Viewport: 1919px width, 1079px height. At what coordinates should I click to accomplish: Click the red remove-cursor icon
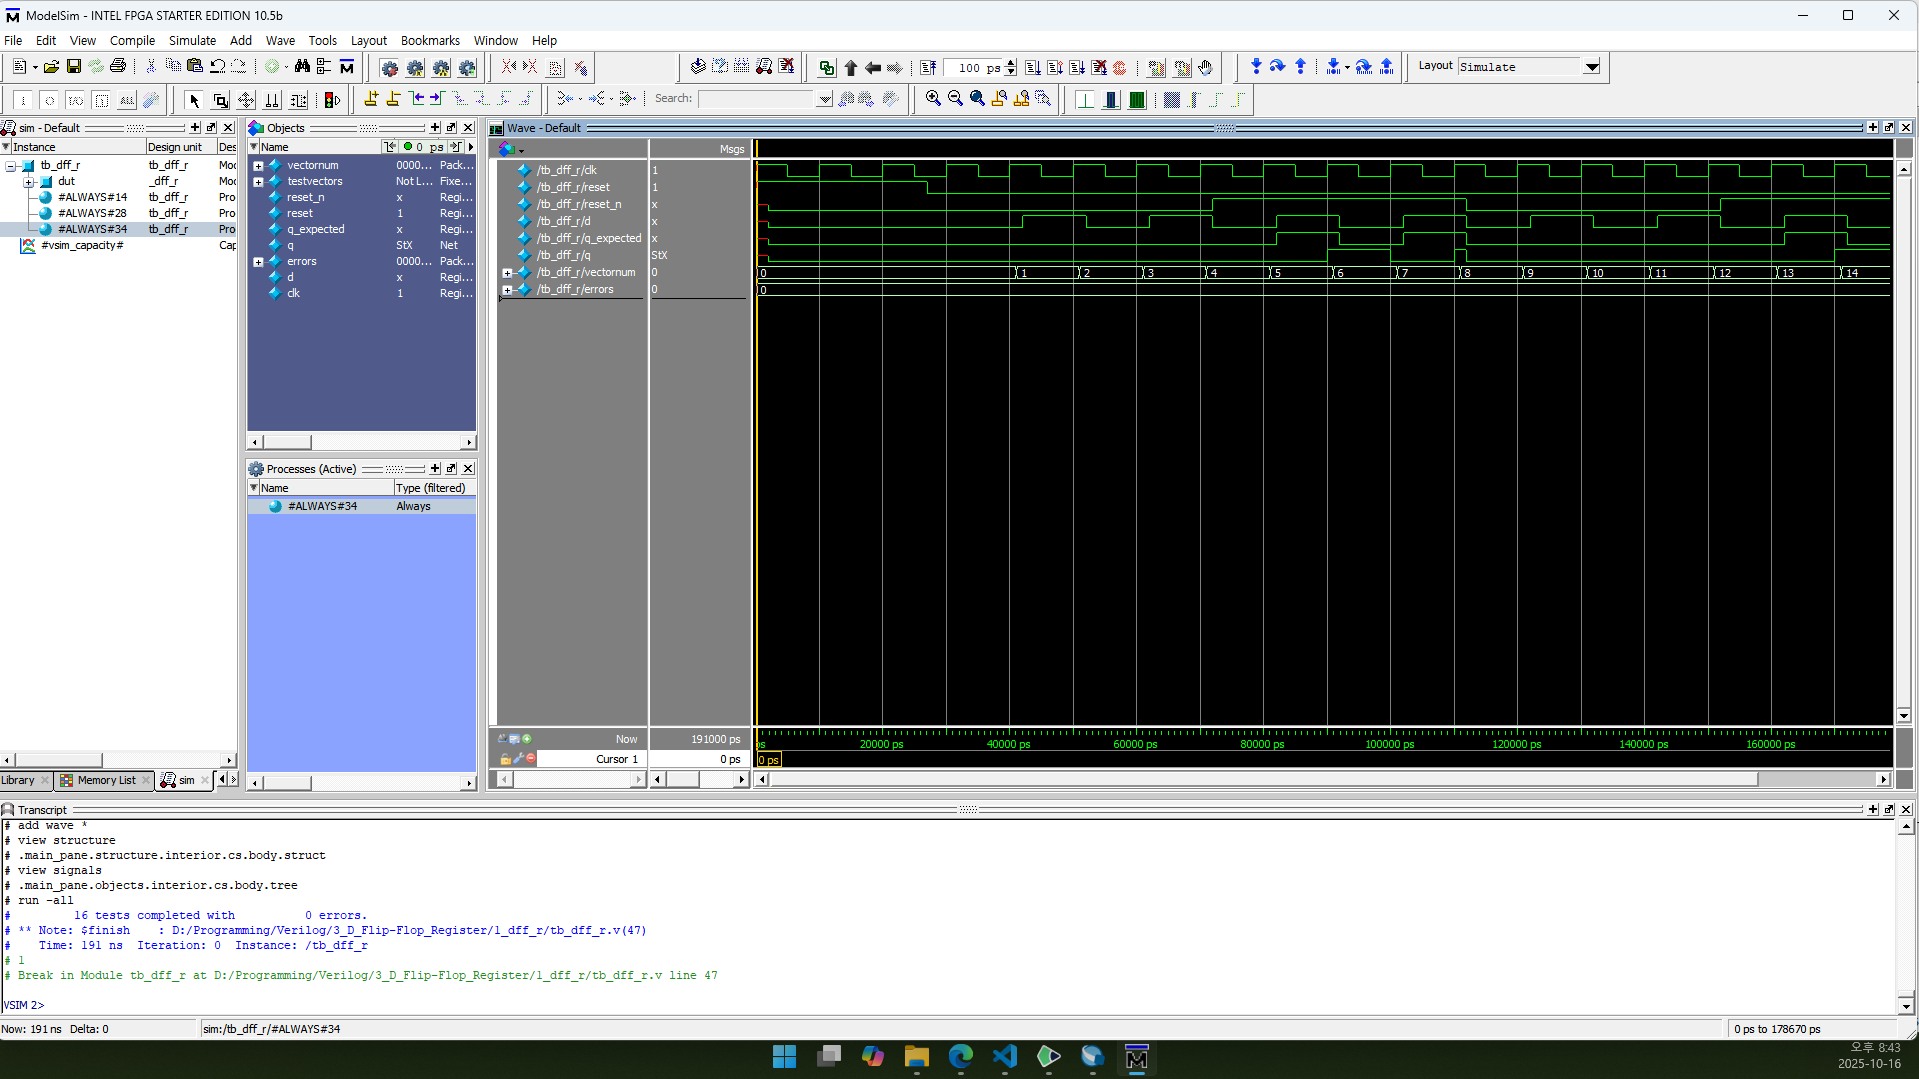(x=531, y=759)
